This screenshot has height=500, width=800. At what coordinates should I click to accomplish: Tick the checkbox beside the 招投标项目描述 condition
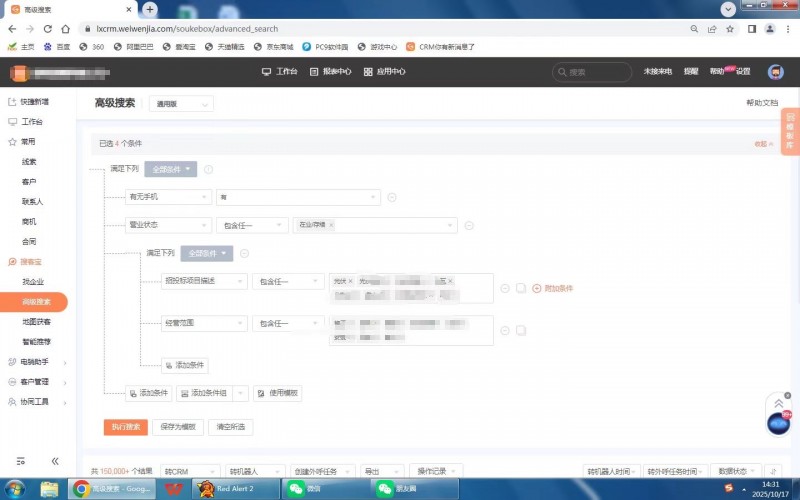(520, 288)
